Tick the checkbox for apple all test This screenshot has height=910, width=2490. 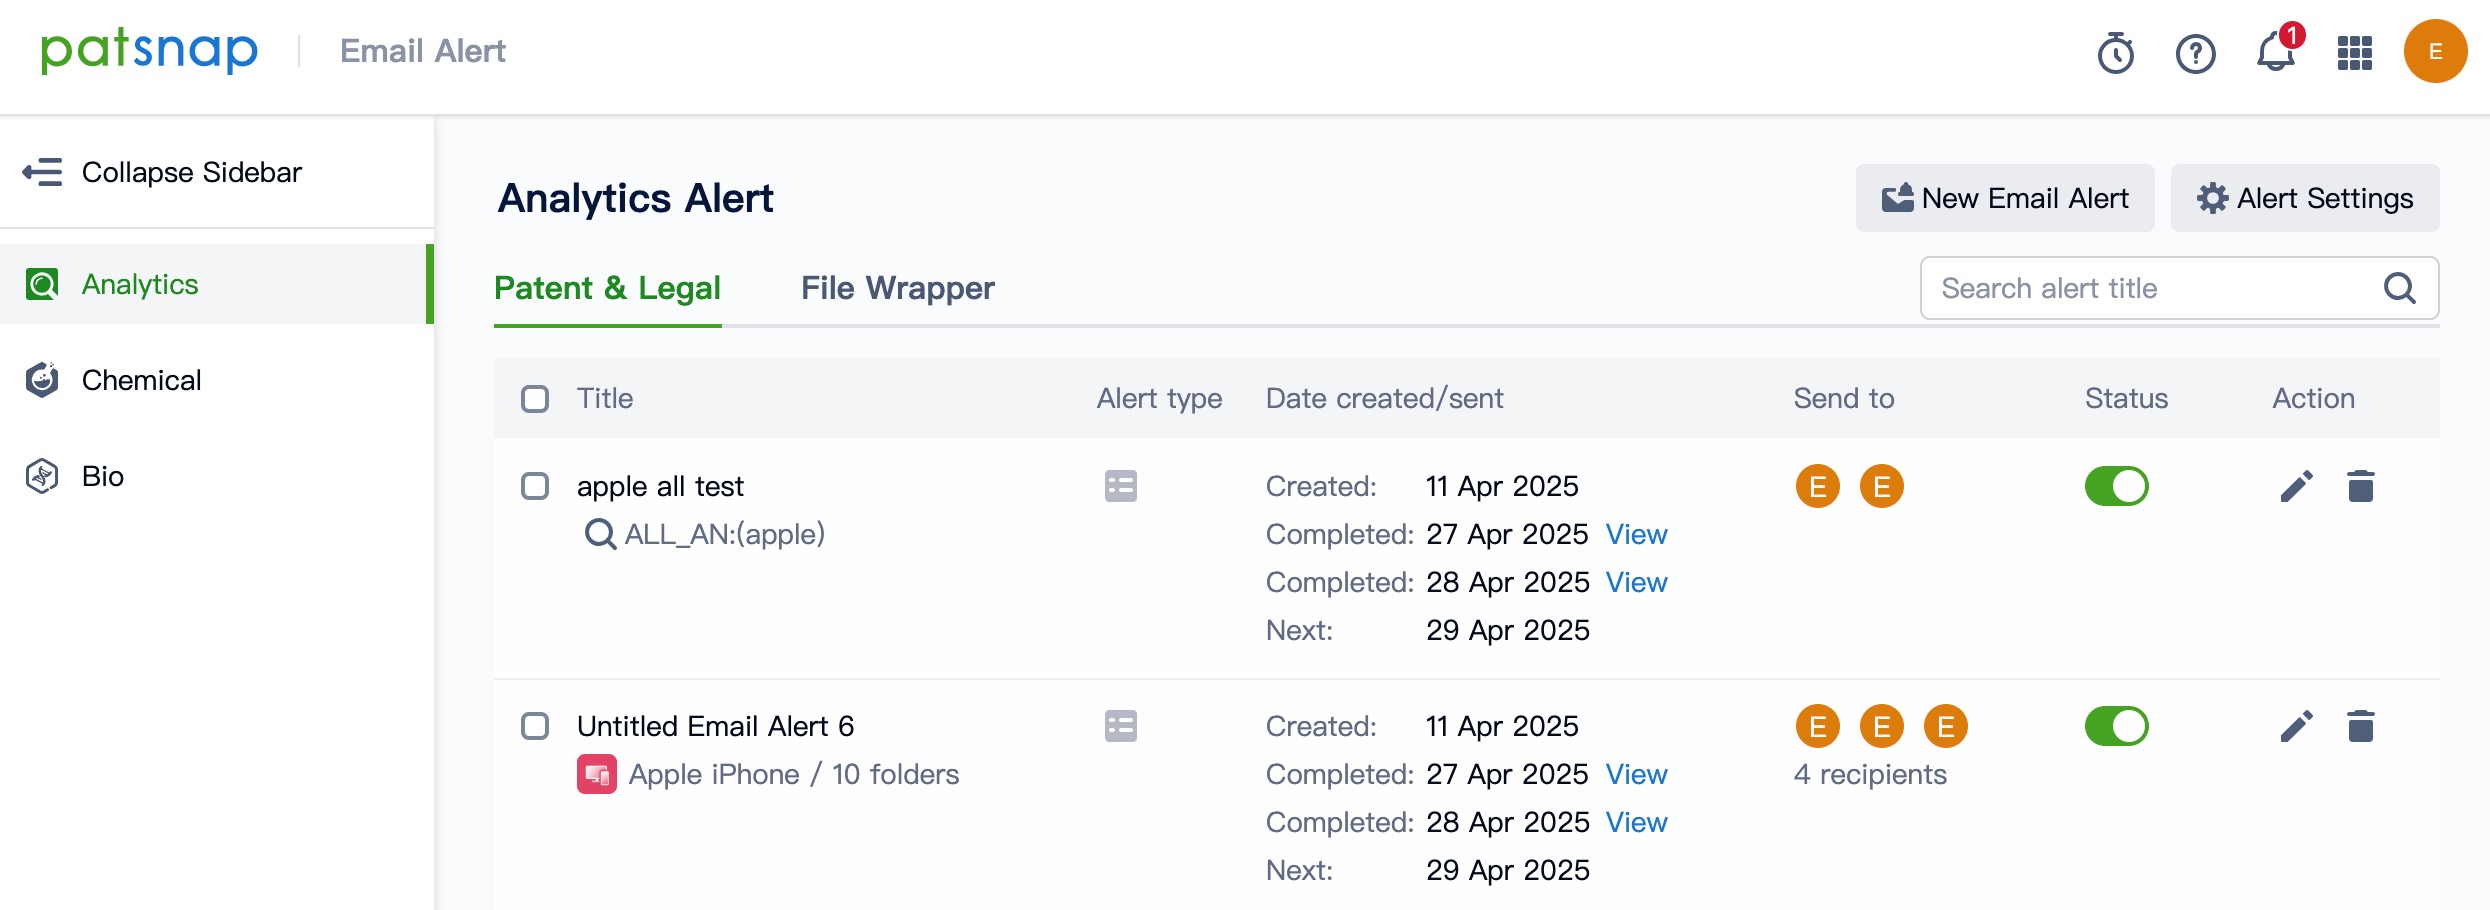535,487
